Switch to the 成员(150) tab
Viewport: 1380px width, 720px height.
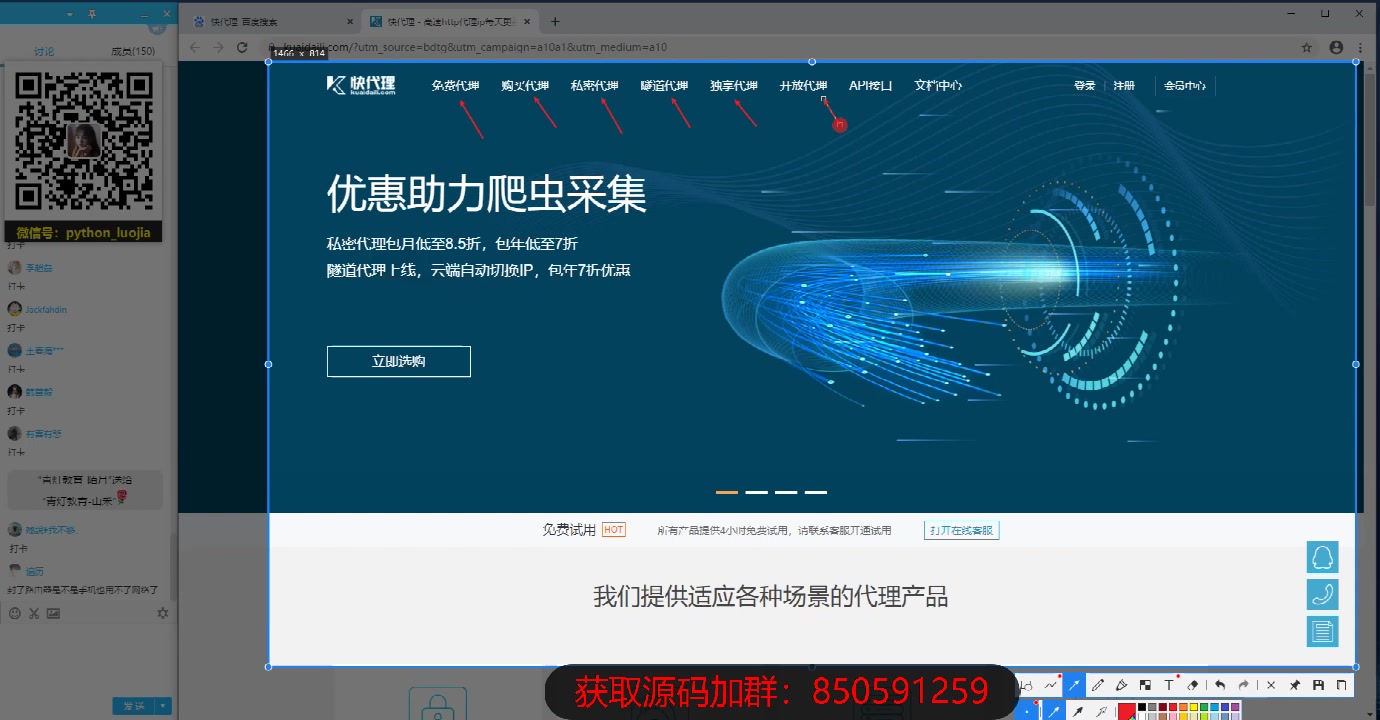coord(134,50)
